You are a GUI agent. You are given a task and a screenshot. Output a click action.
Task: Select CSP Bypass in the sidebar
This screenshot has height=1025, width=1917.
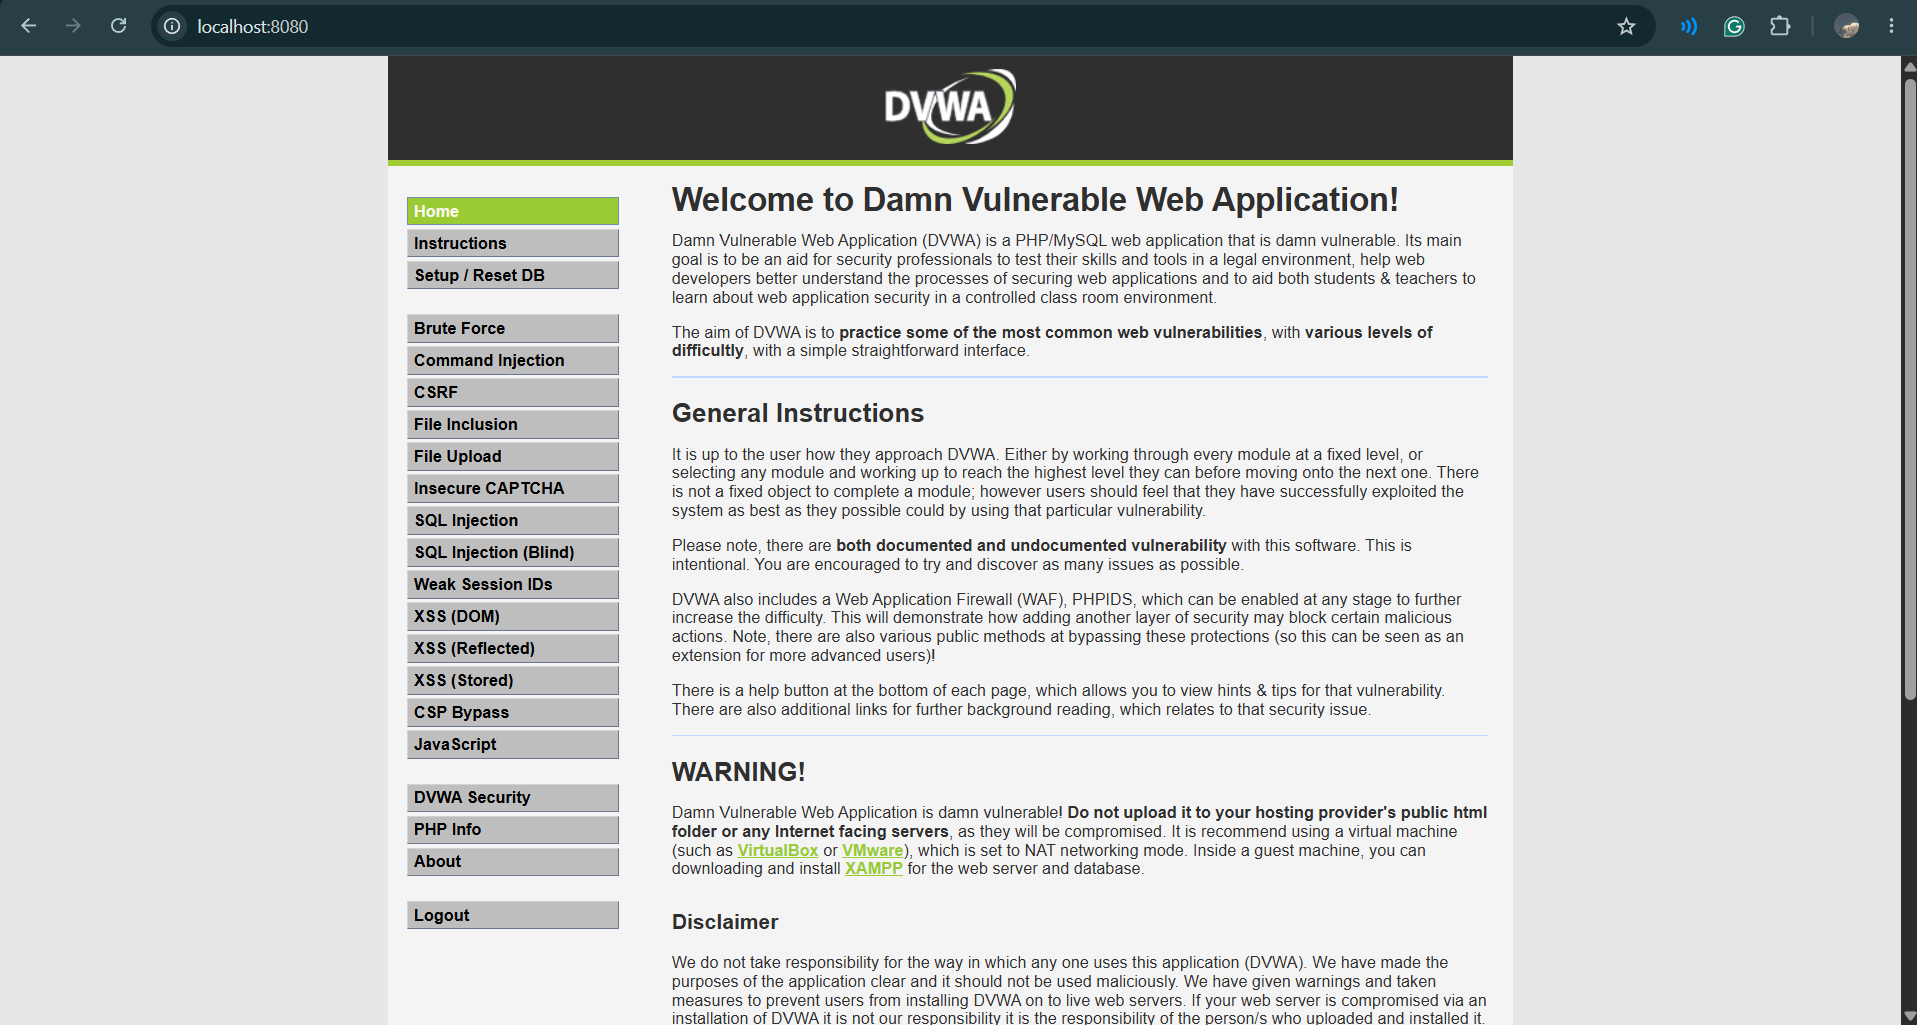coord(513,712)
